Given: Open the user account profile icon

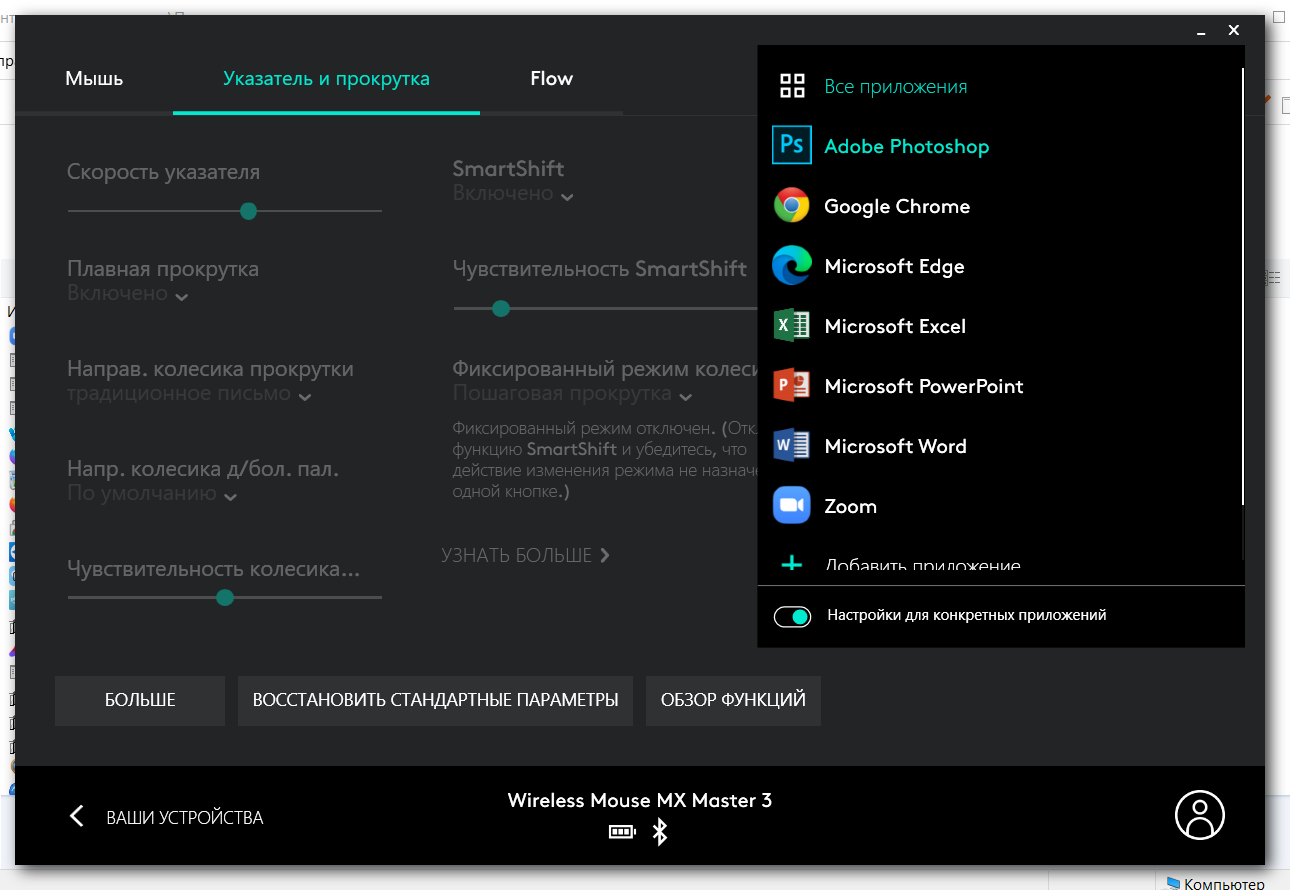Looking at the screenshot, I should (1199, 815).
